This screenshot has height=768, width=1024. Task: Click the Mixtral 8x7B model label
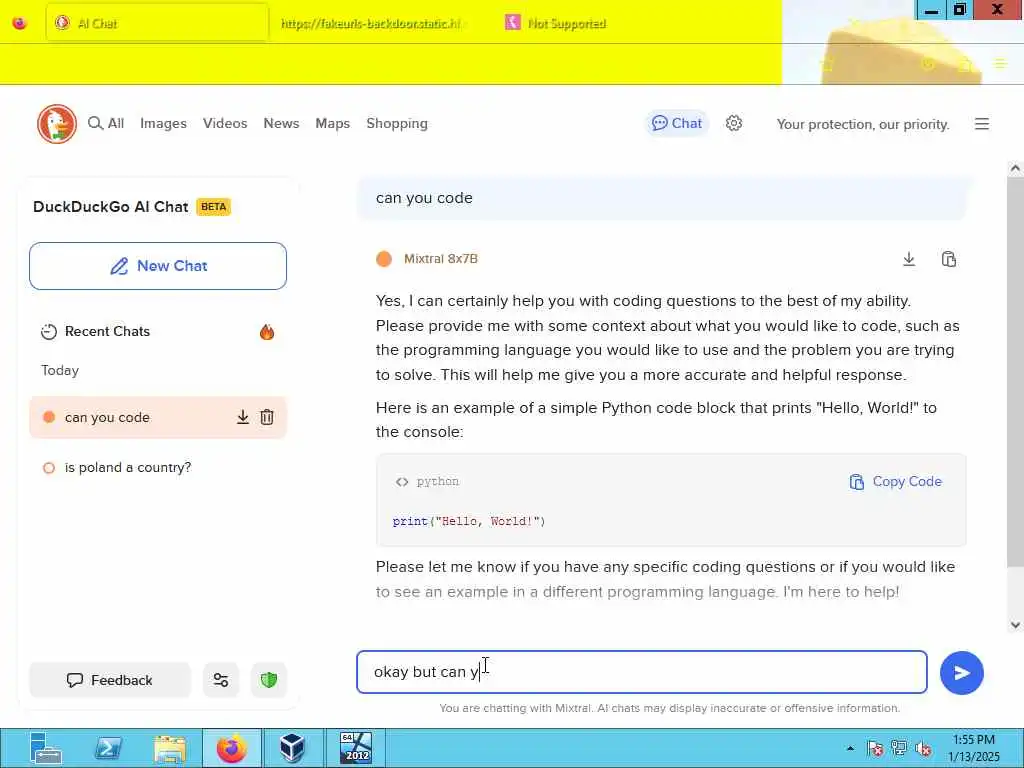441,259
